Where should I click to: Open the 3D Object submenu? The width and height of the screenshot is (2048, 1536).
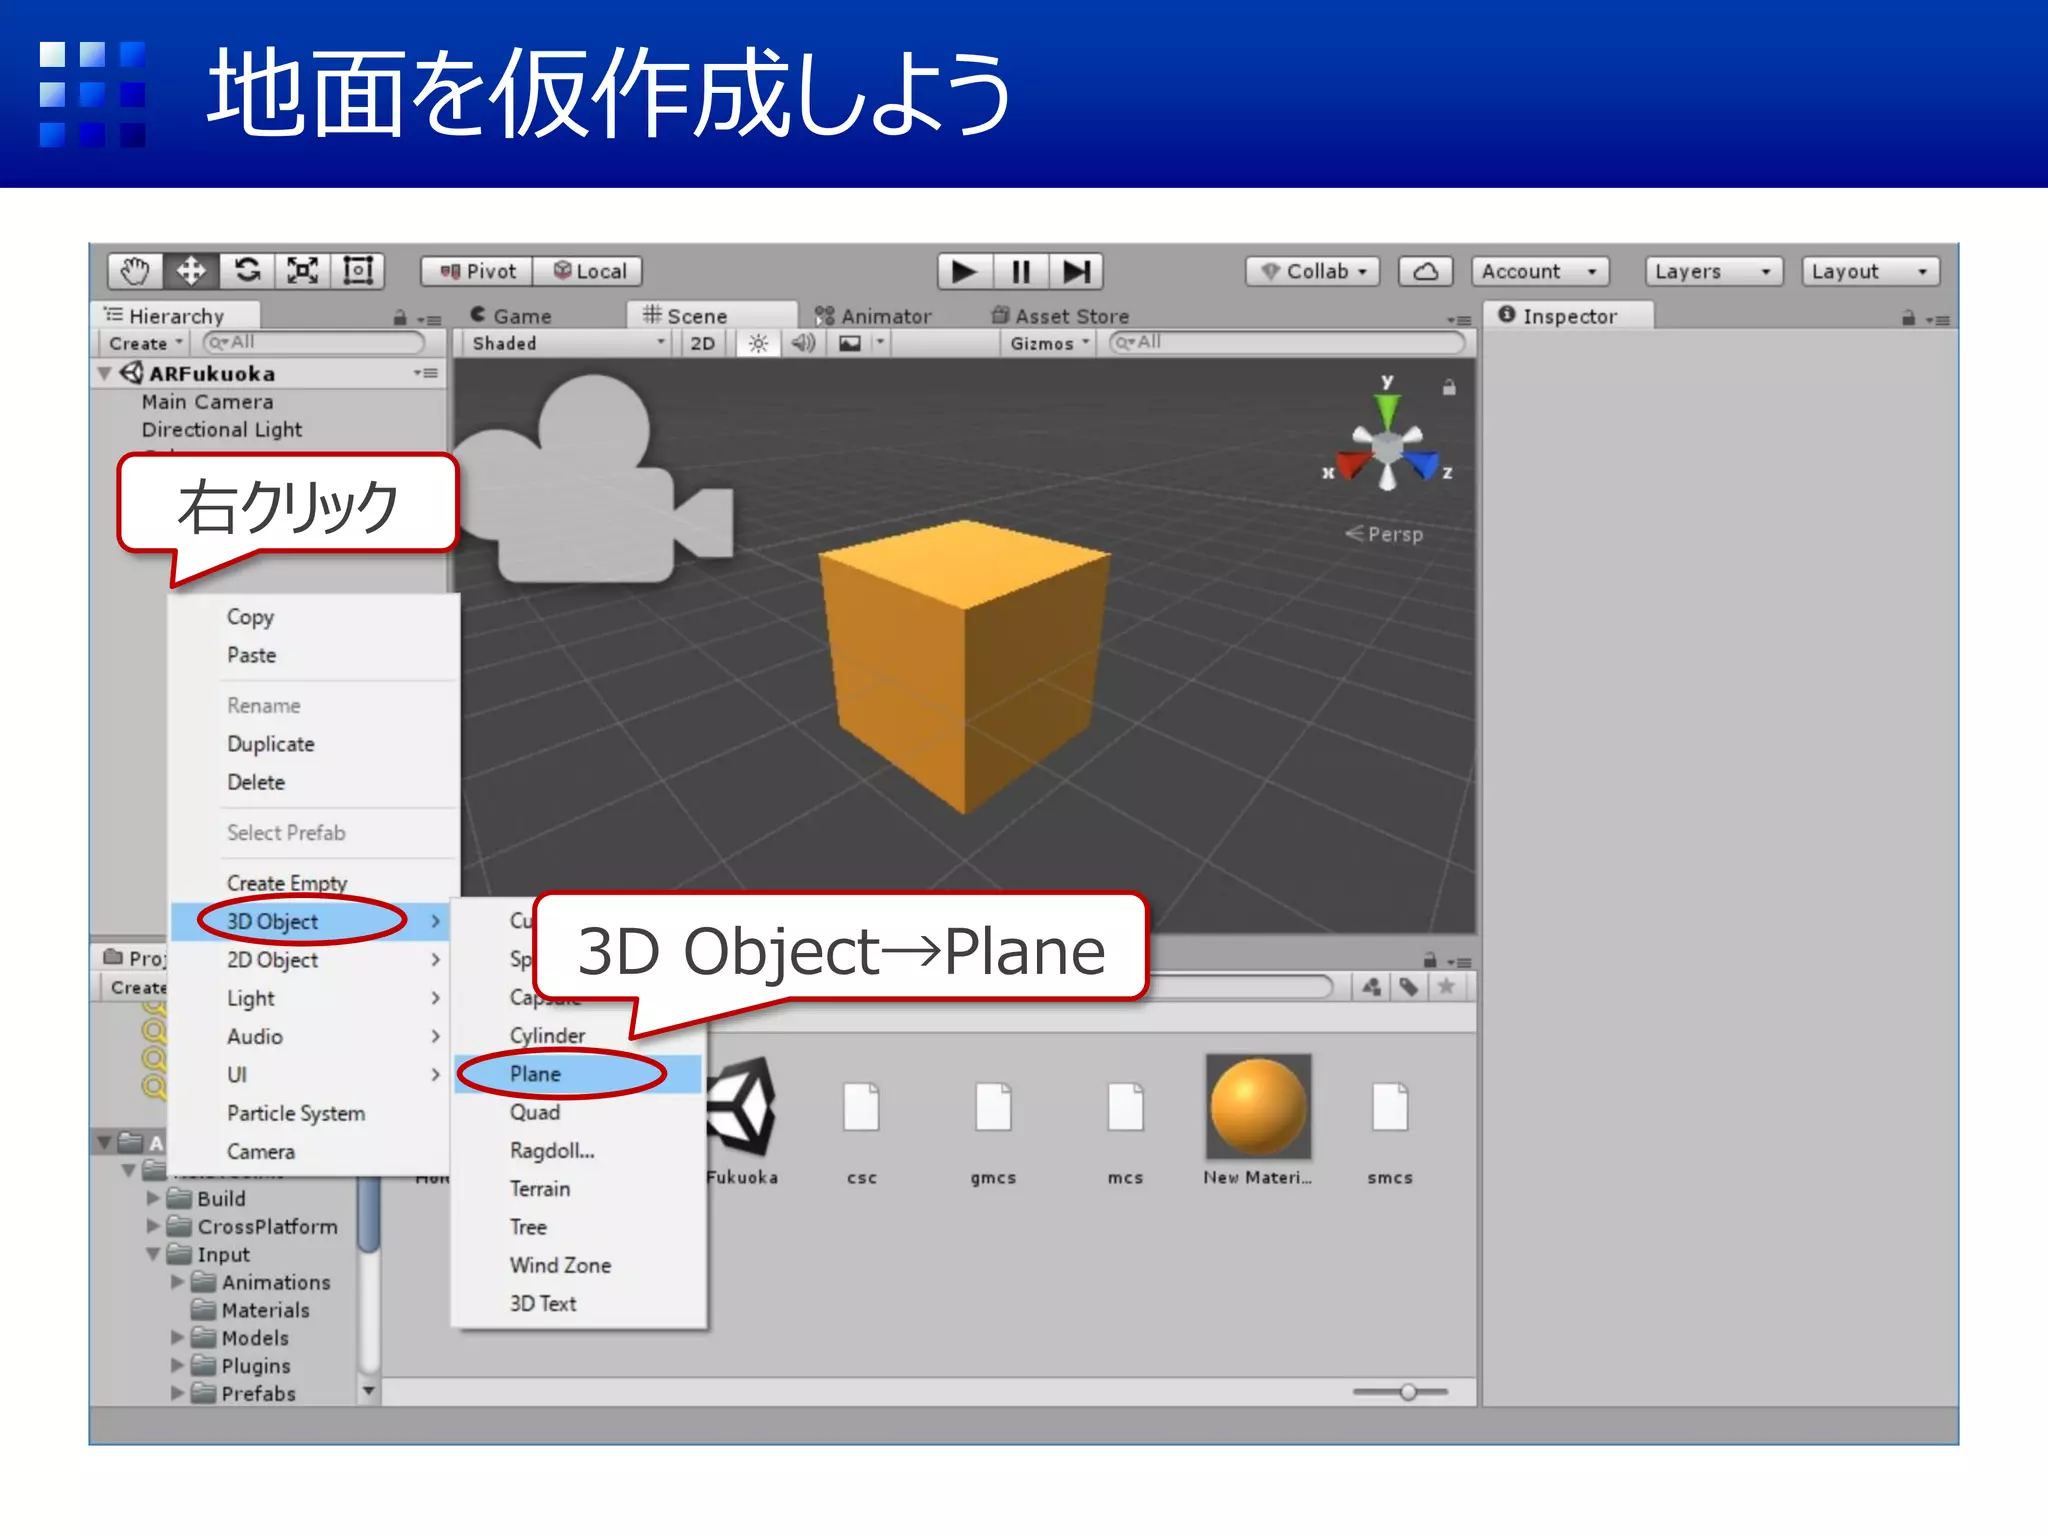click(310, 921)
